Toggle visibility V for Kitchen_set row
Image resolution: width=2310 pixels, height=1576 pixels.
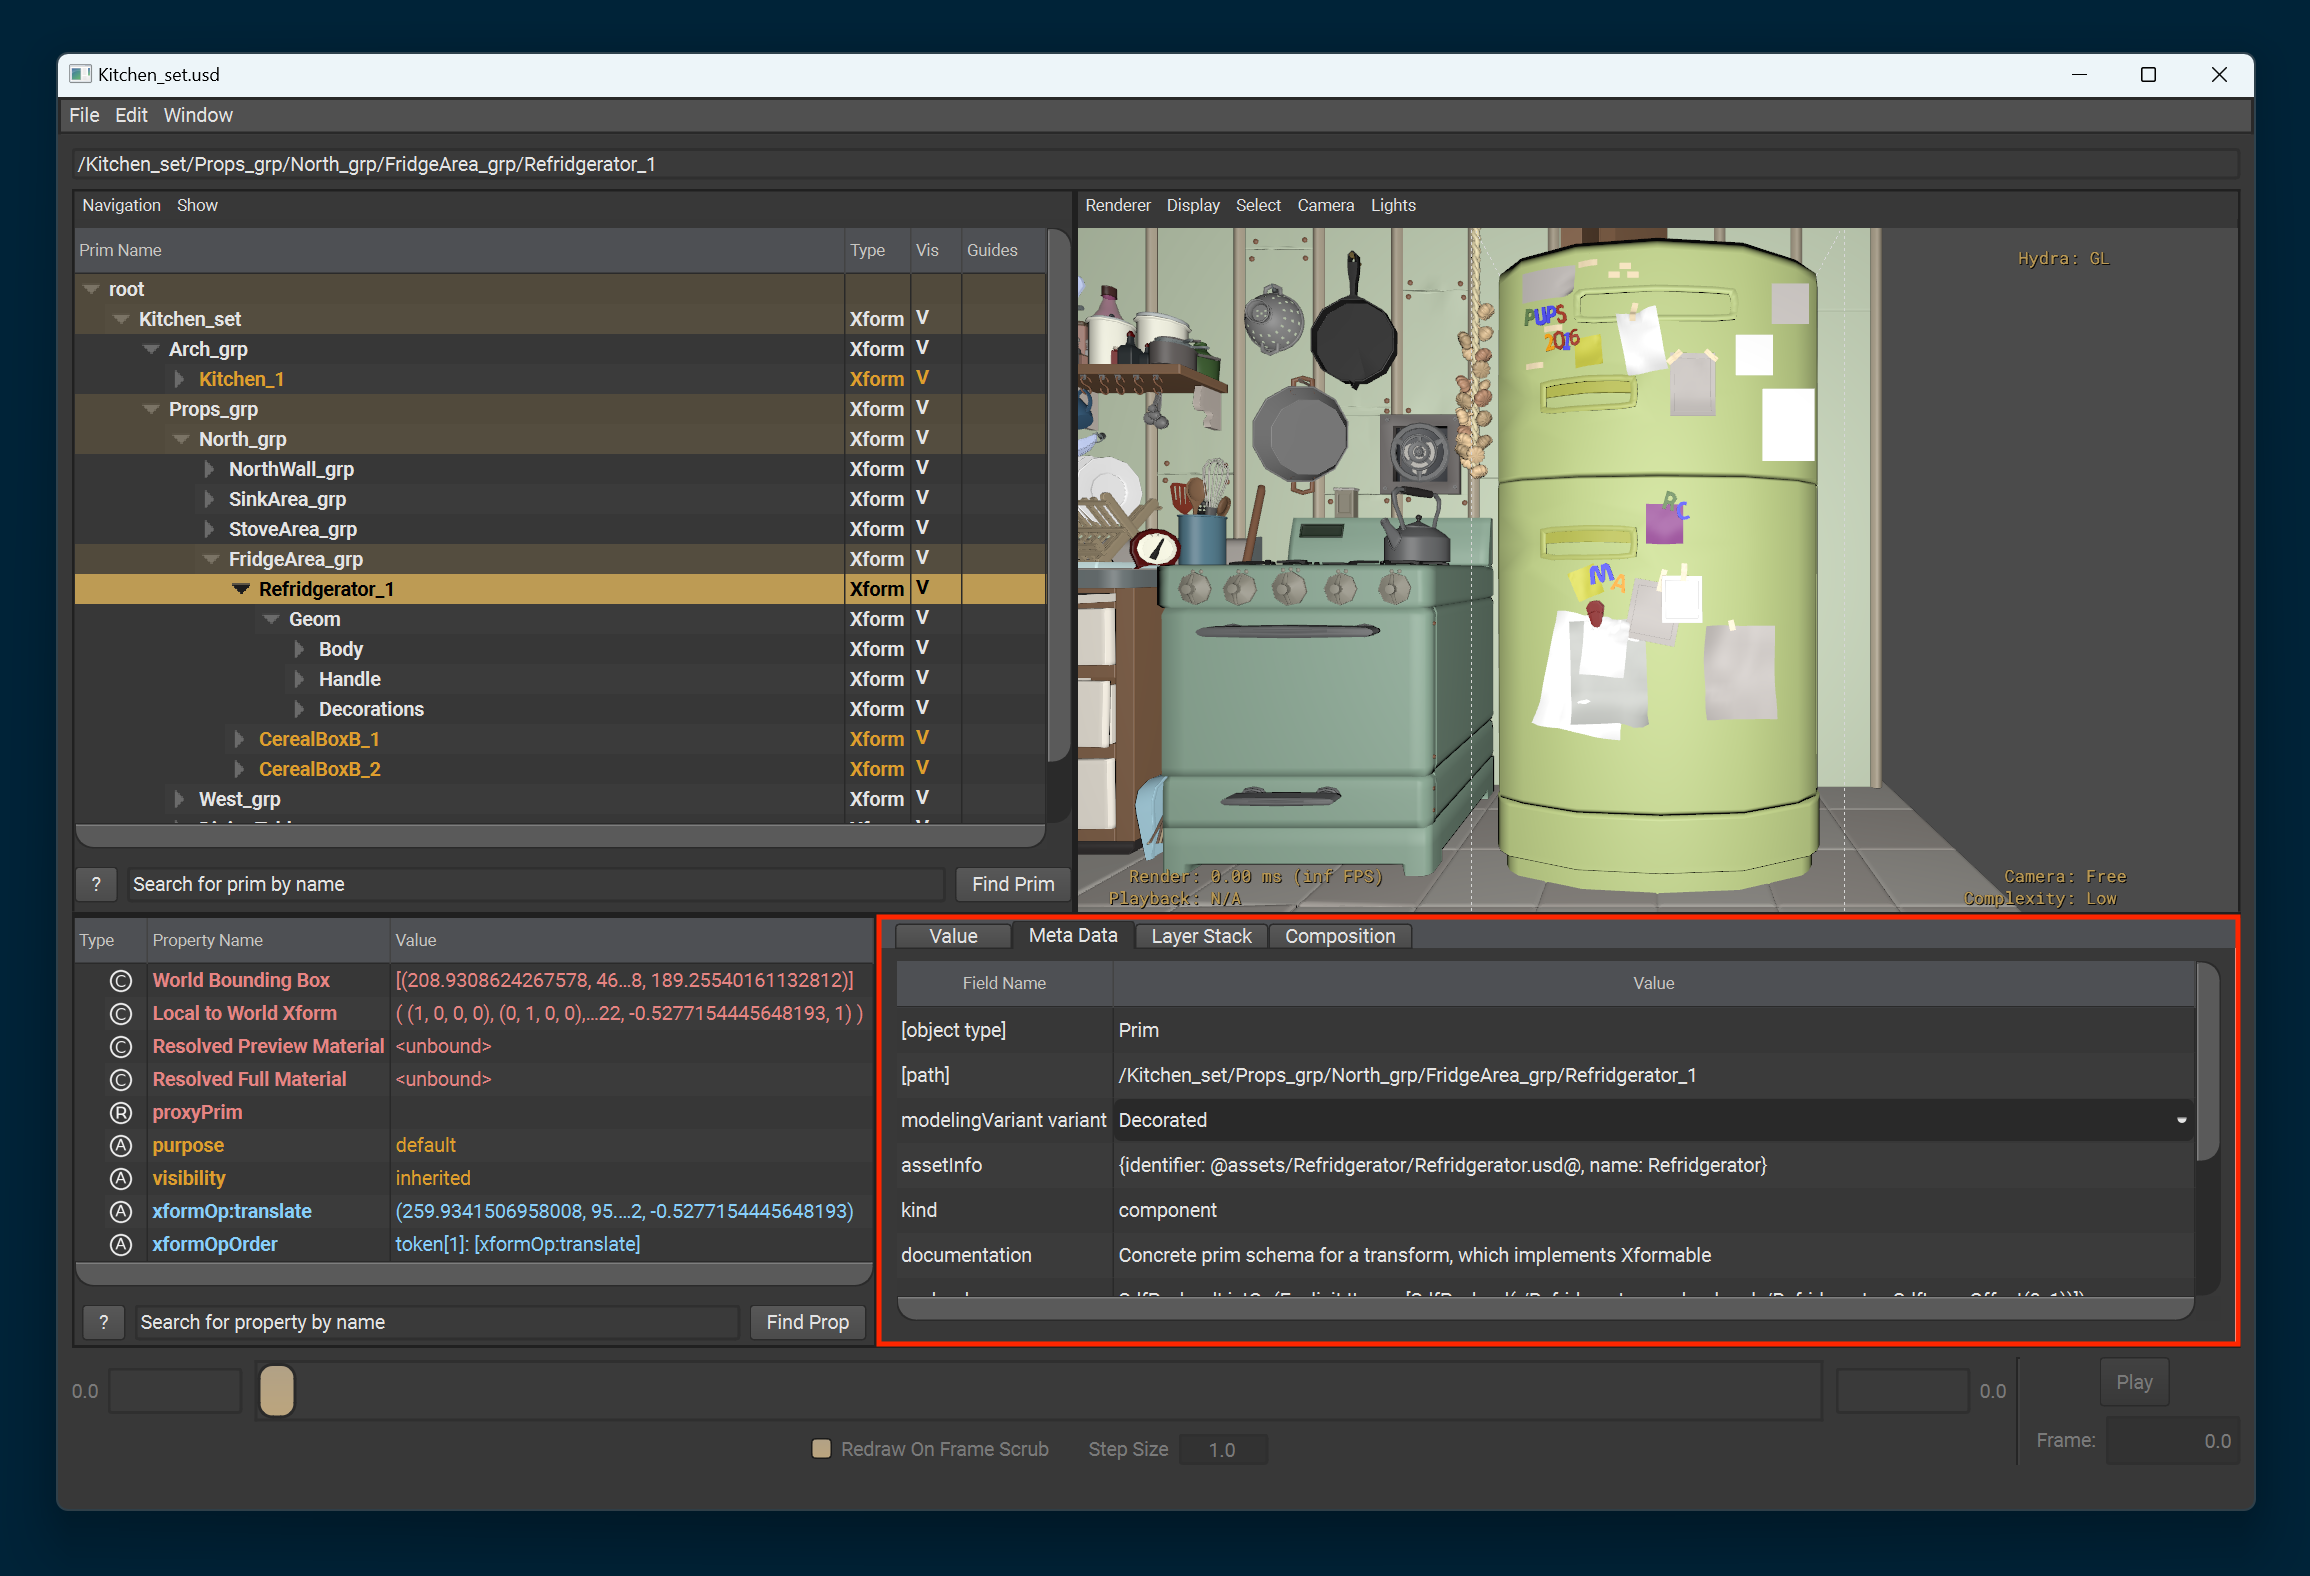[922, 318]
